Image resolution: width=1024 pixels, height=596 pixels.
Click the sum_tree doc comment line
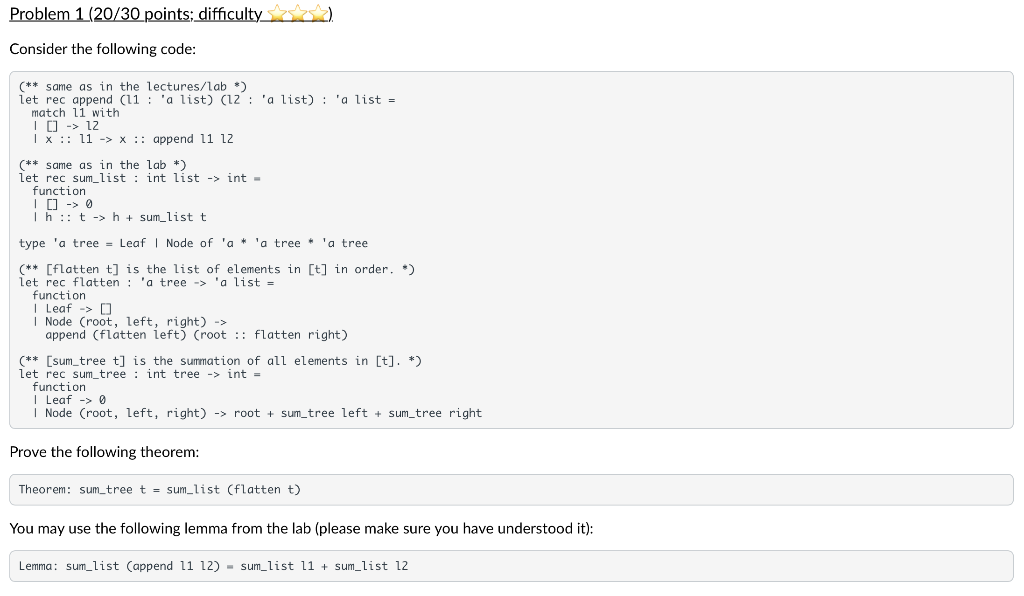point(220,361)
